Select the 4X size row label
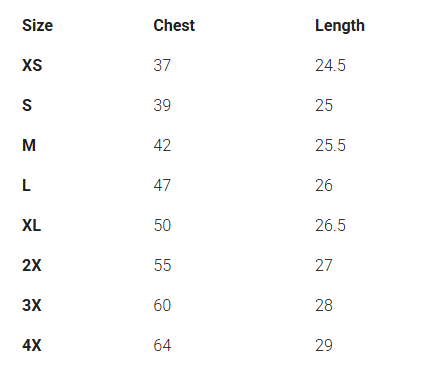Viewport: 429px width, 382px height. pyautogui.click(x=32, y=345)
